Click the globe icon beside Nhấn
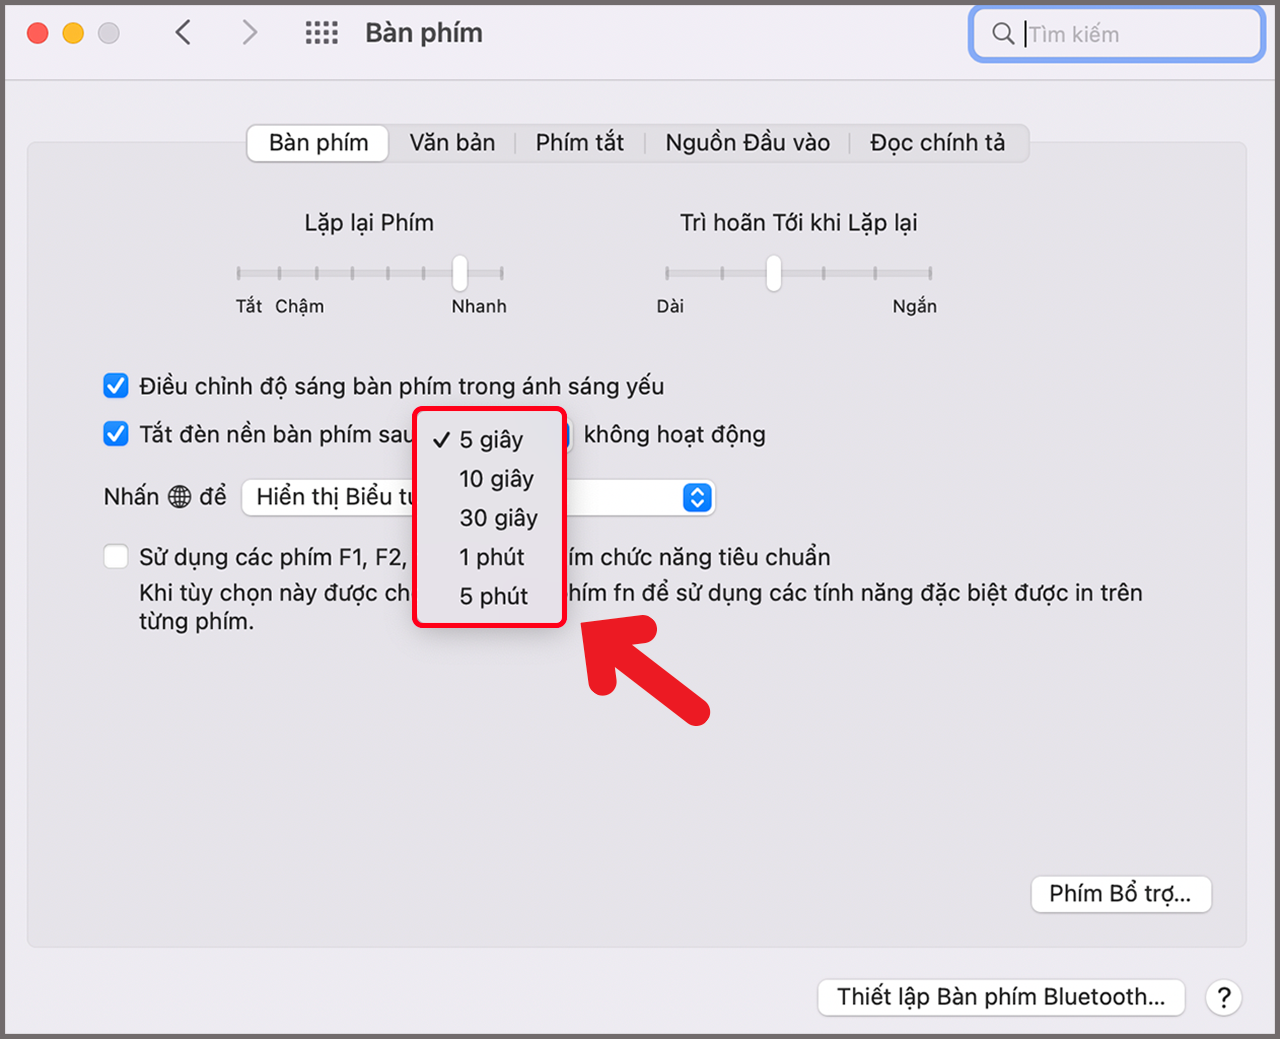This screenshot has width=1280, height=1039. (179, 496)
